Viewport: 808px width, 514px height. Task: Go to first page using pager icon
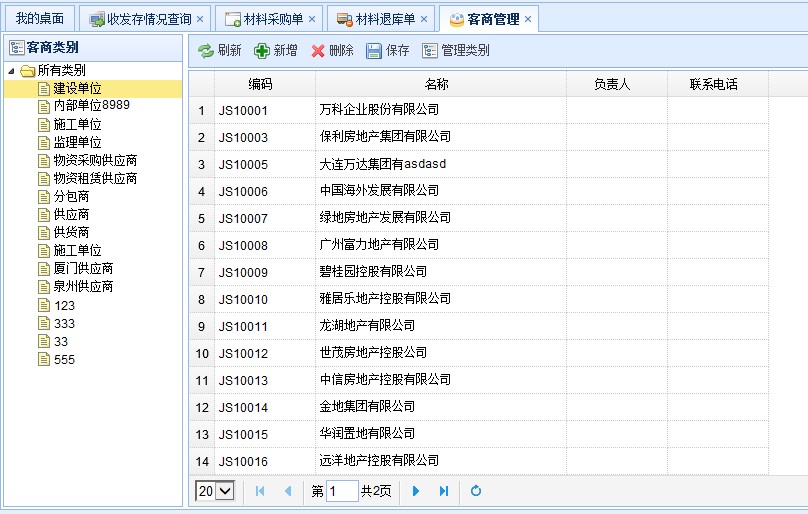(260, 491)
